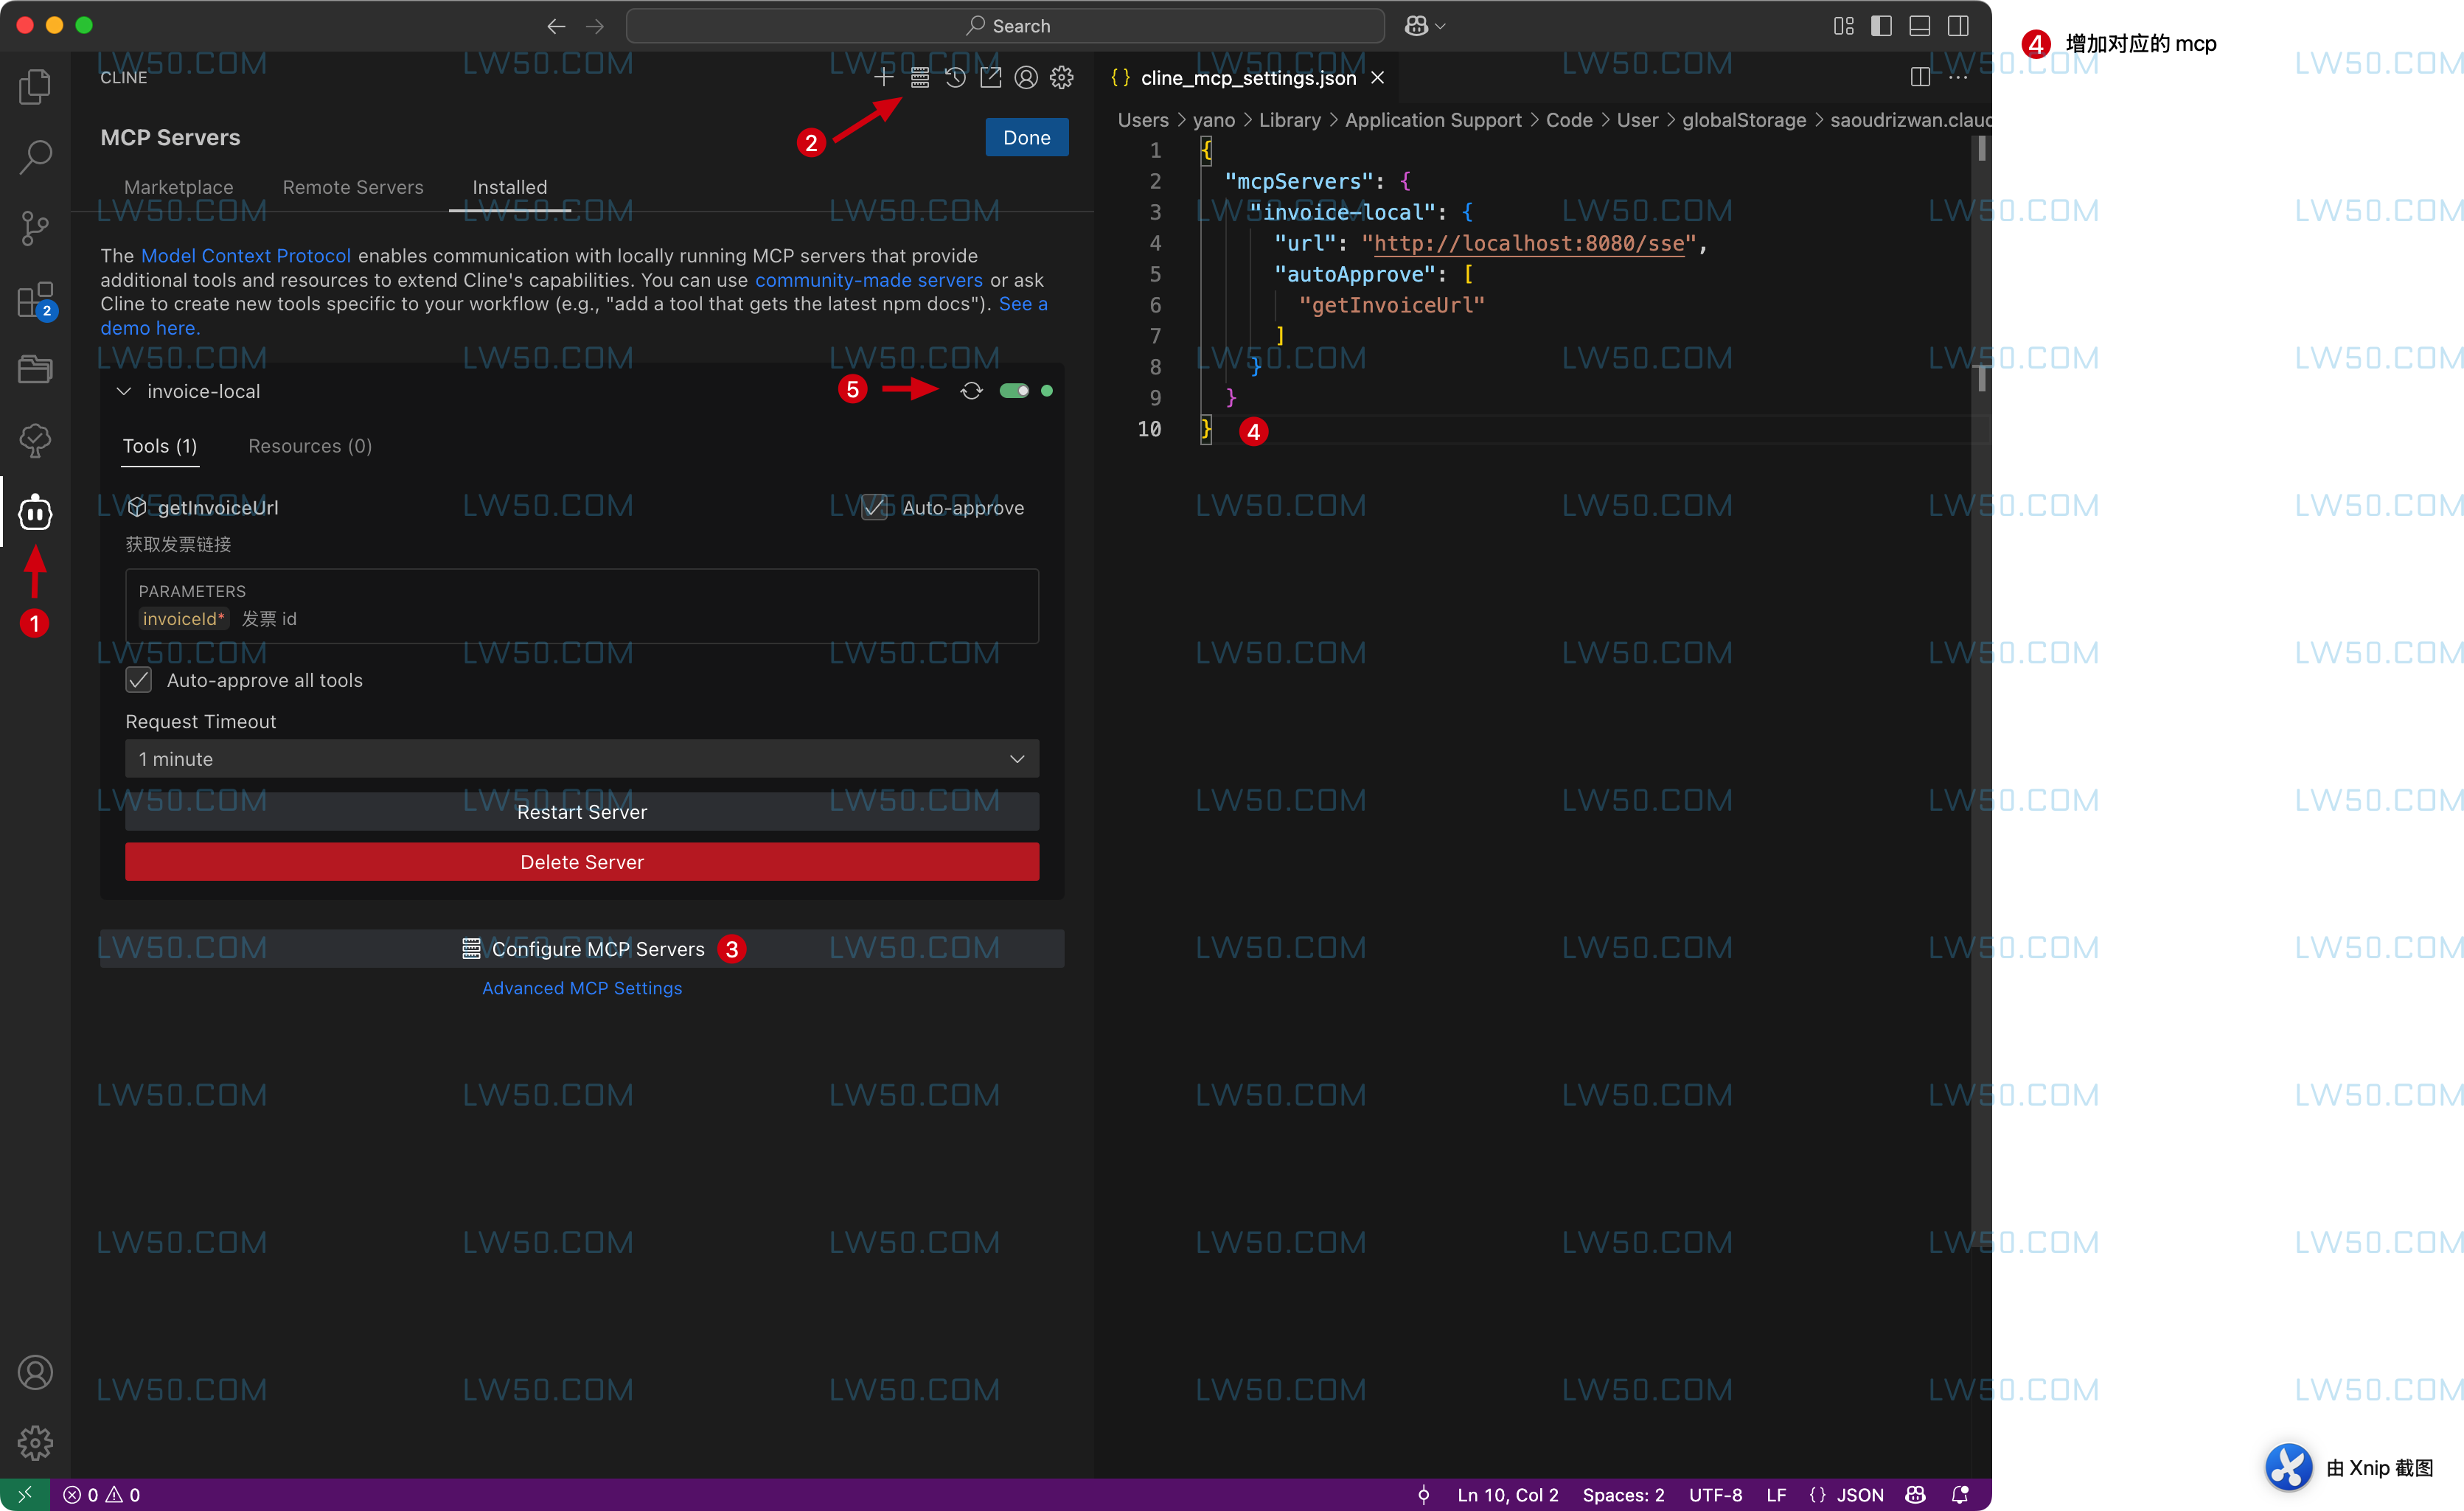
Task: Toggle the invoice-local server switch
Action: tap(1014, 391)
